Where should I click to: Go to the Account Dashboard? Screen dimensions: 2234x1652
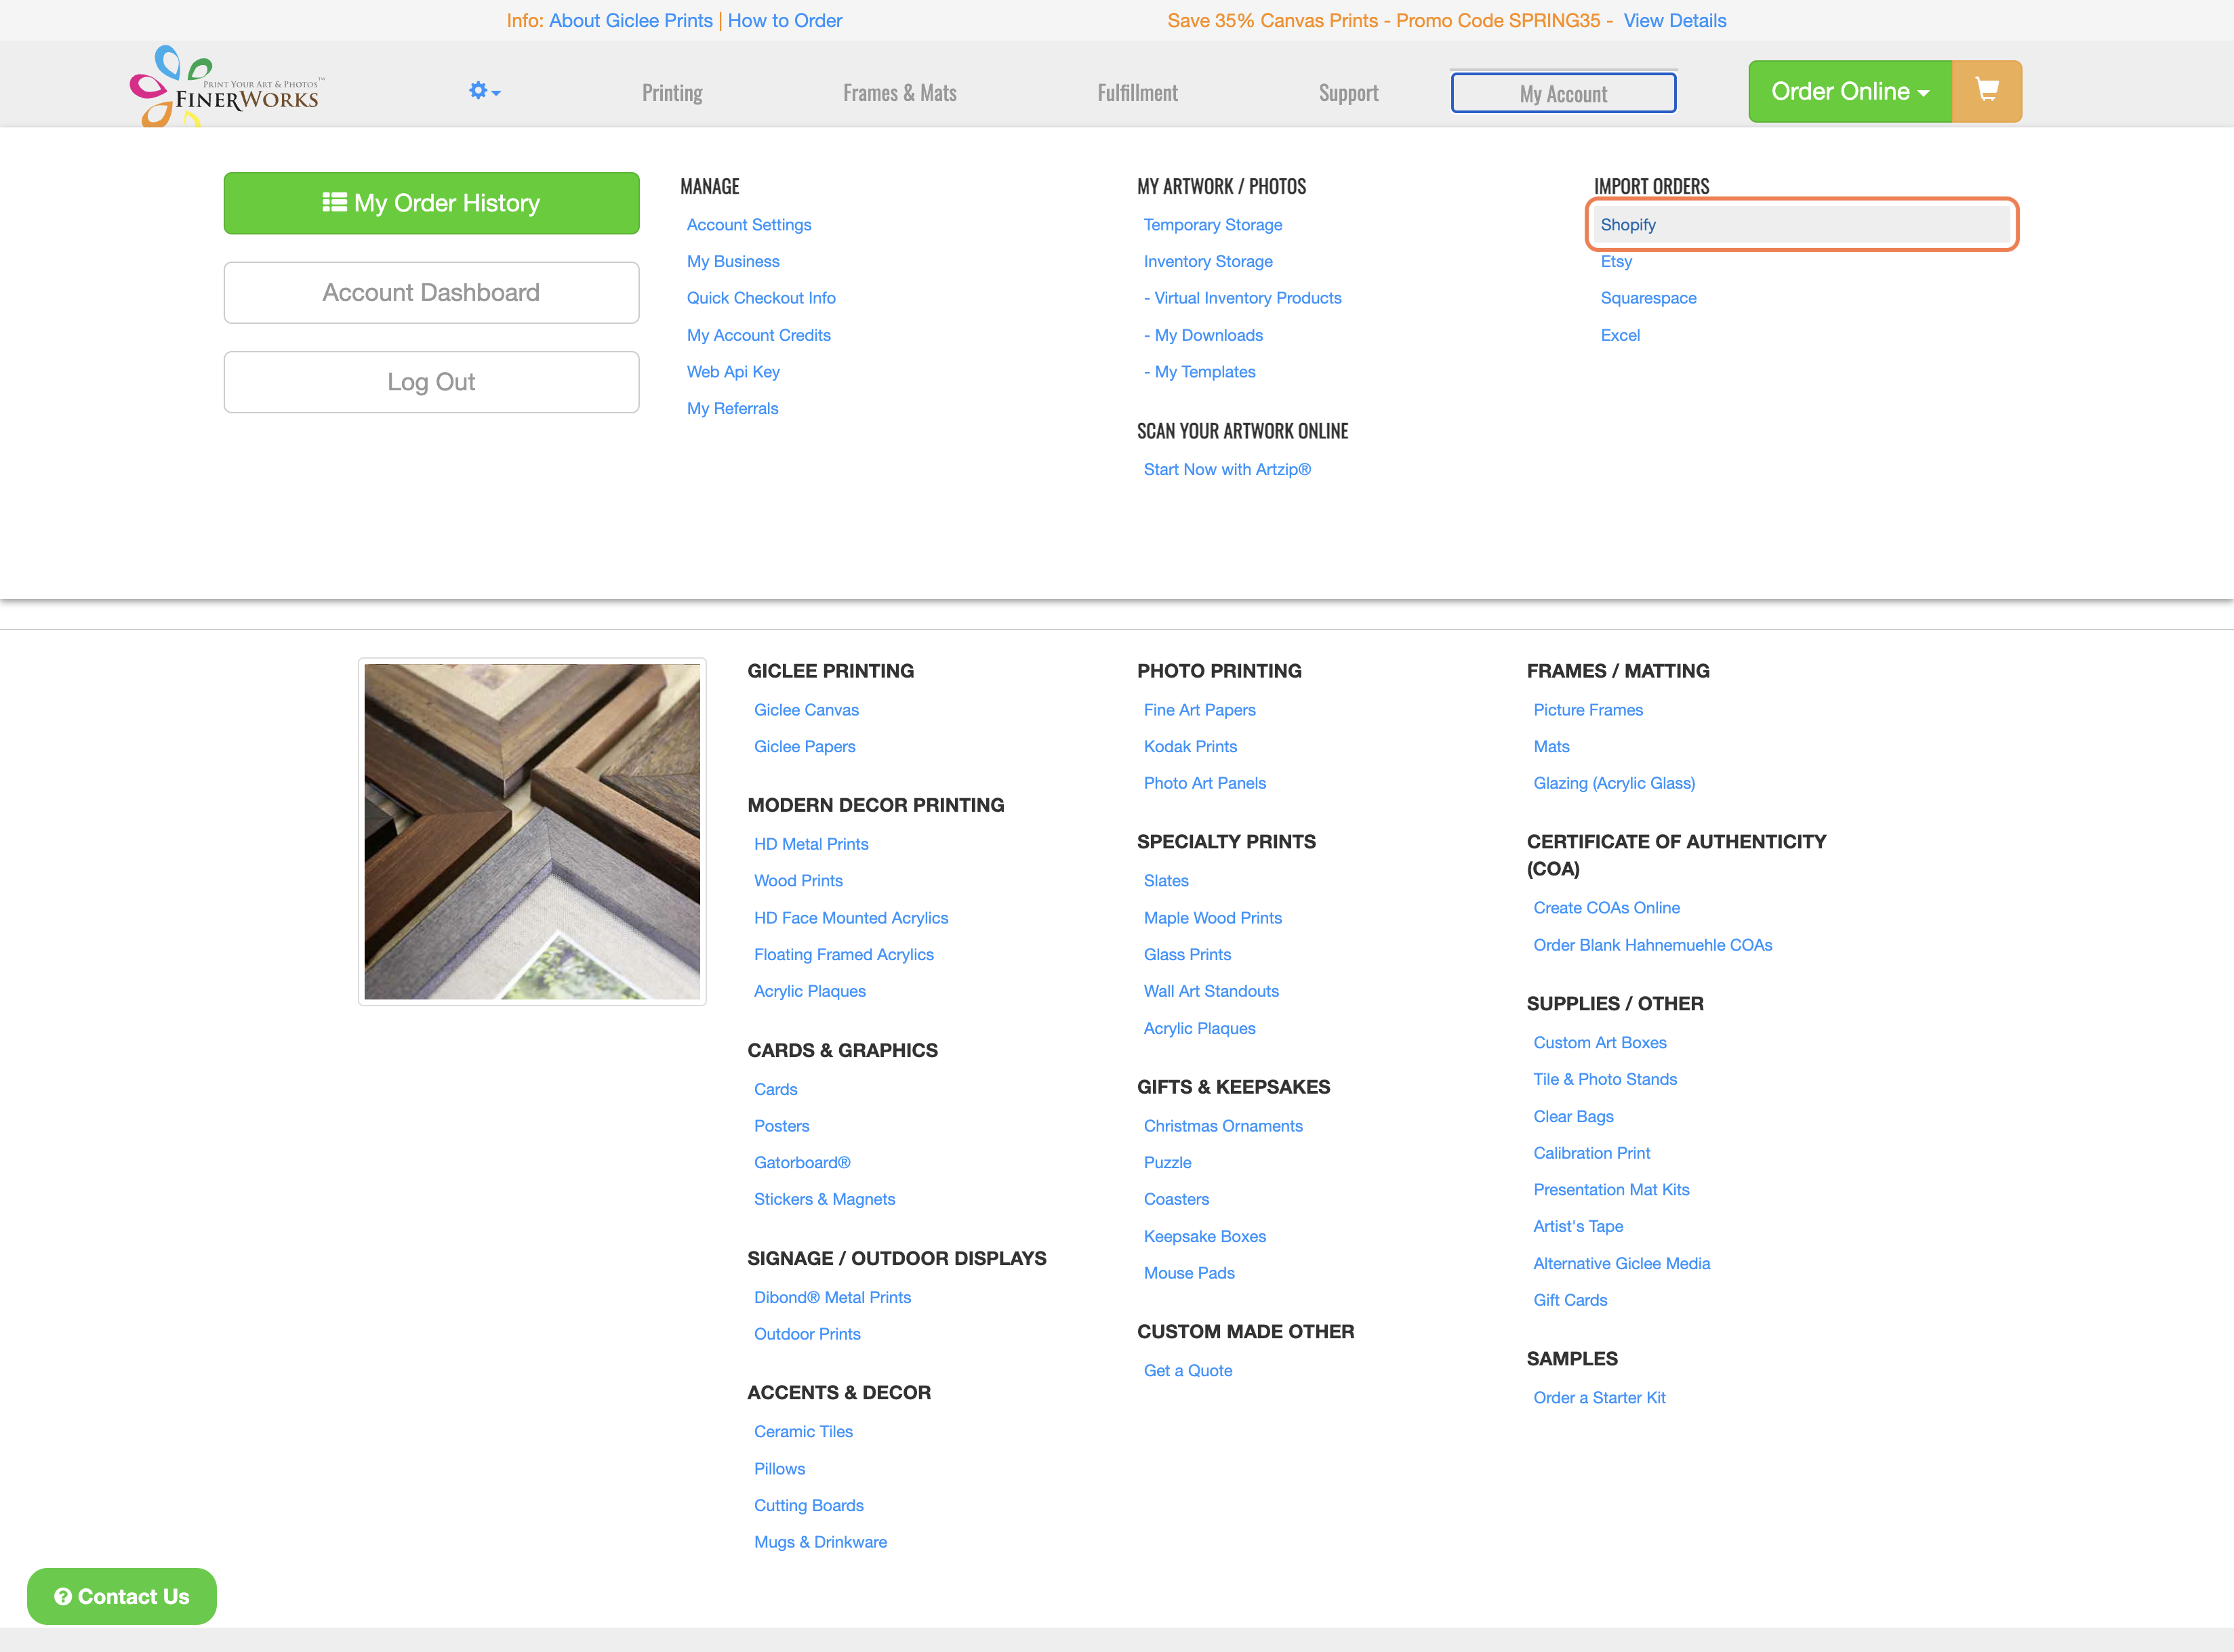point(431,293)
